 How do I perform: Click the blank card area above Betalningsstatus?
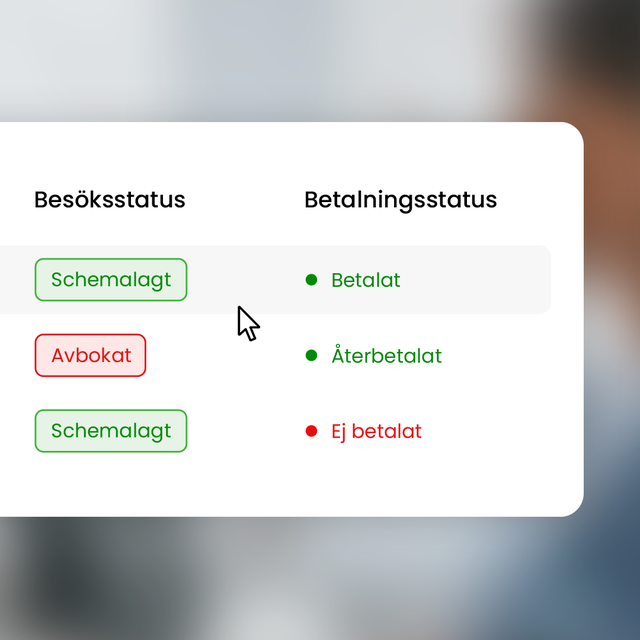[x=401, y=155]
